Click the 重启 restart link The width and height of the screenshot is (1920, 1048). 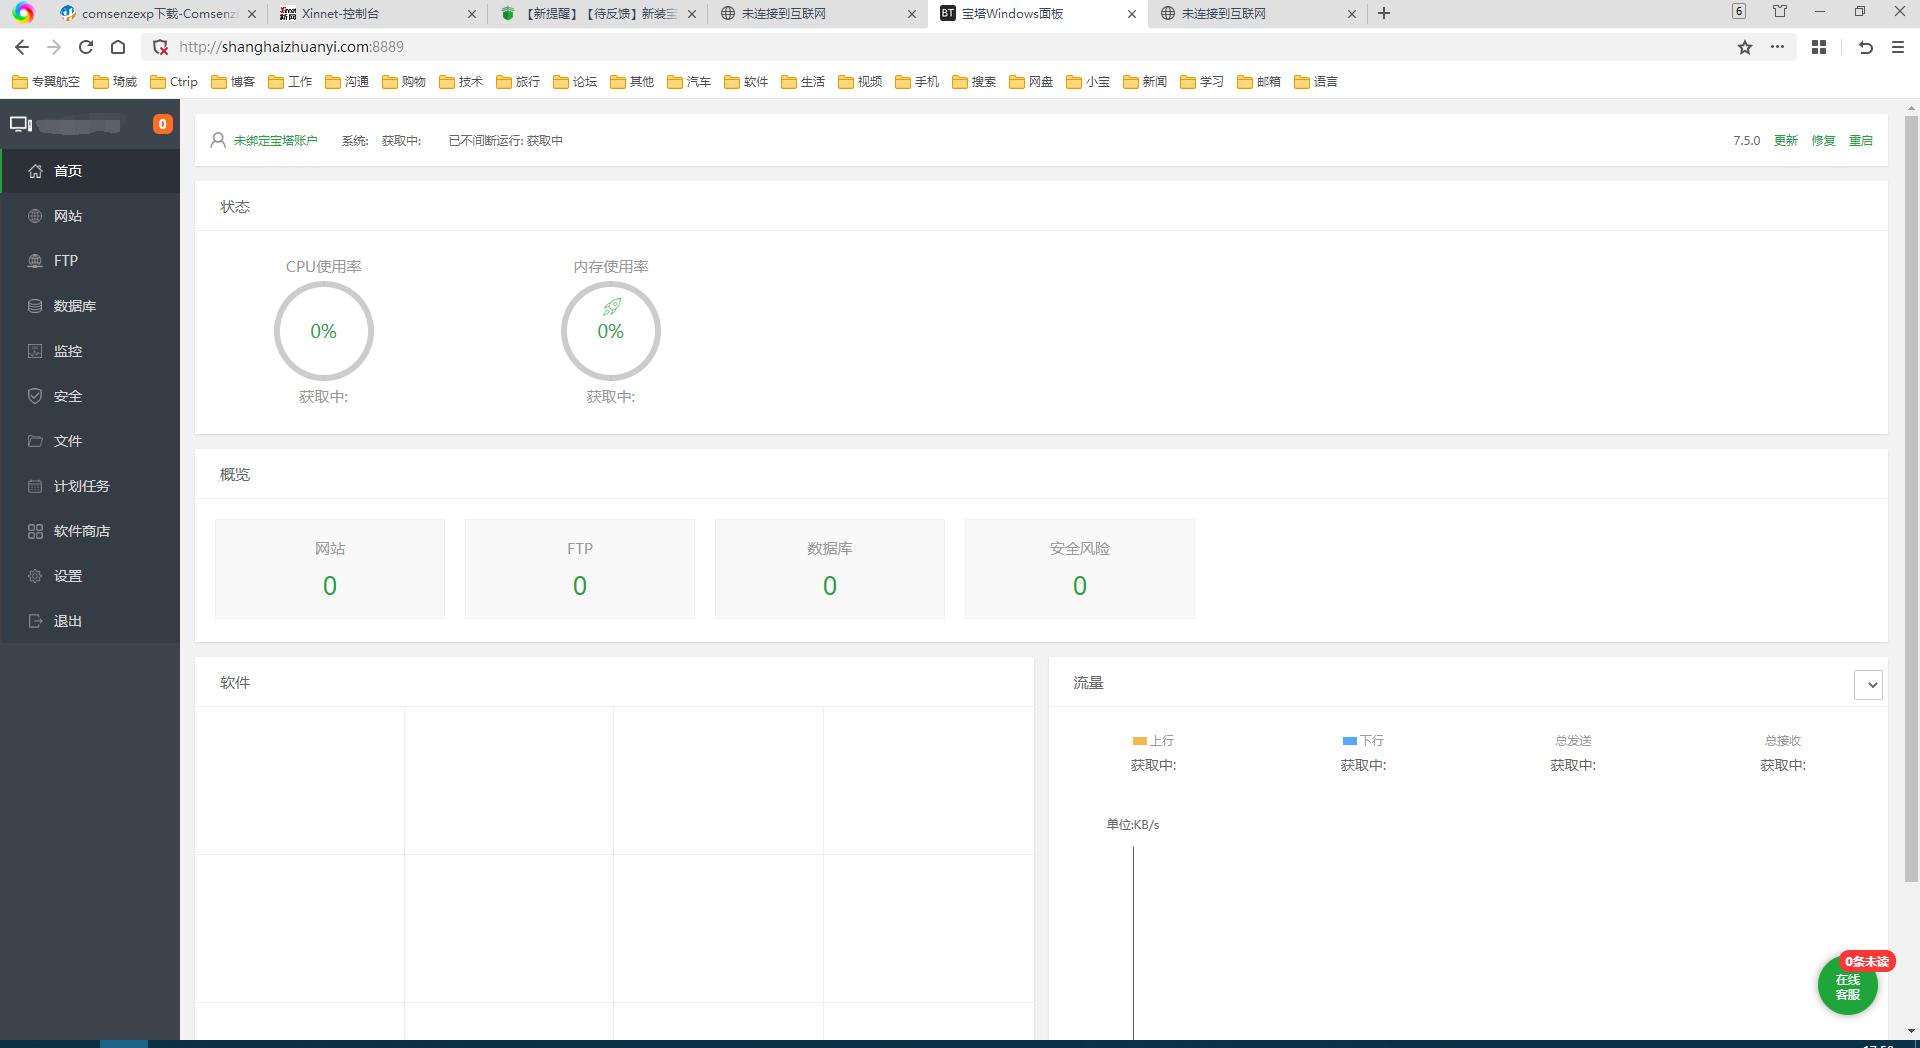click(1861, 141)
